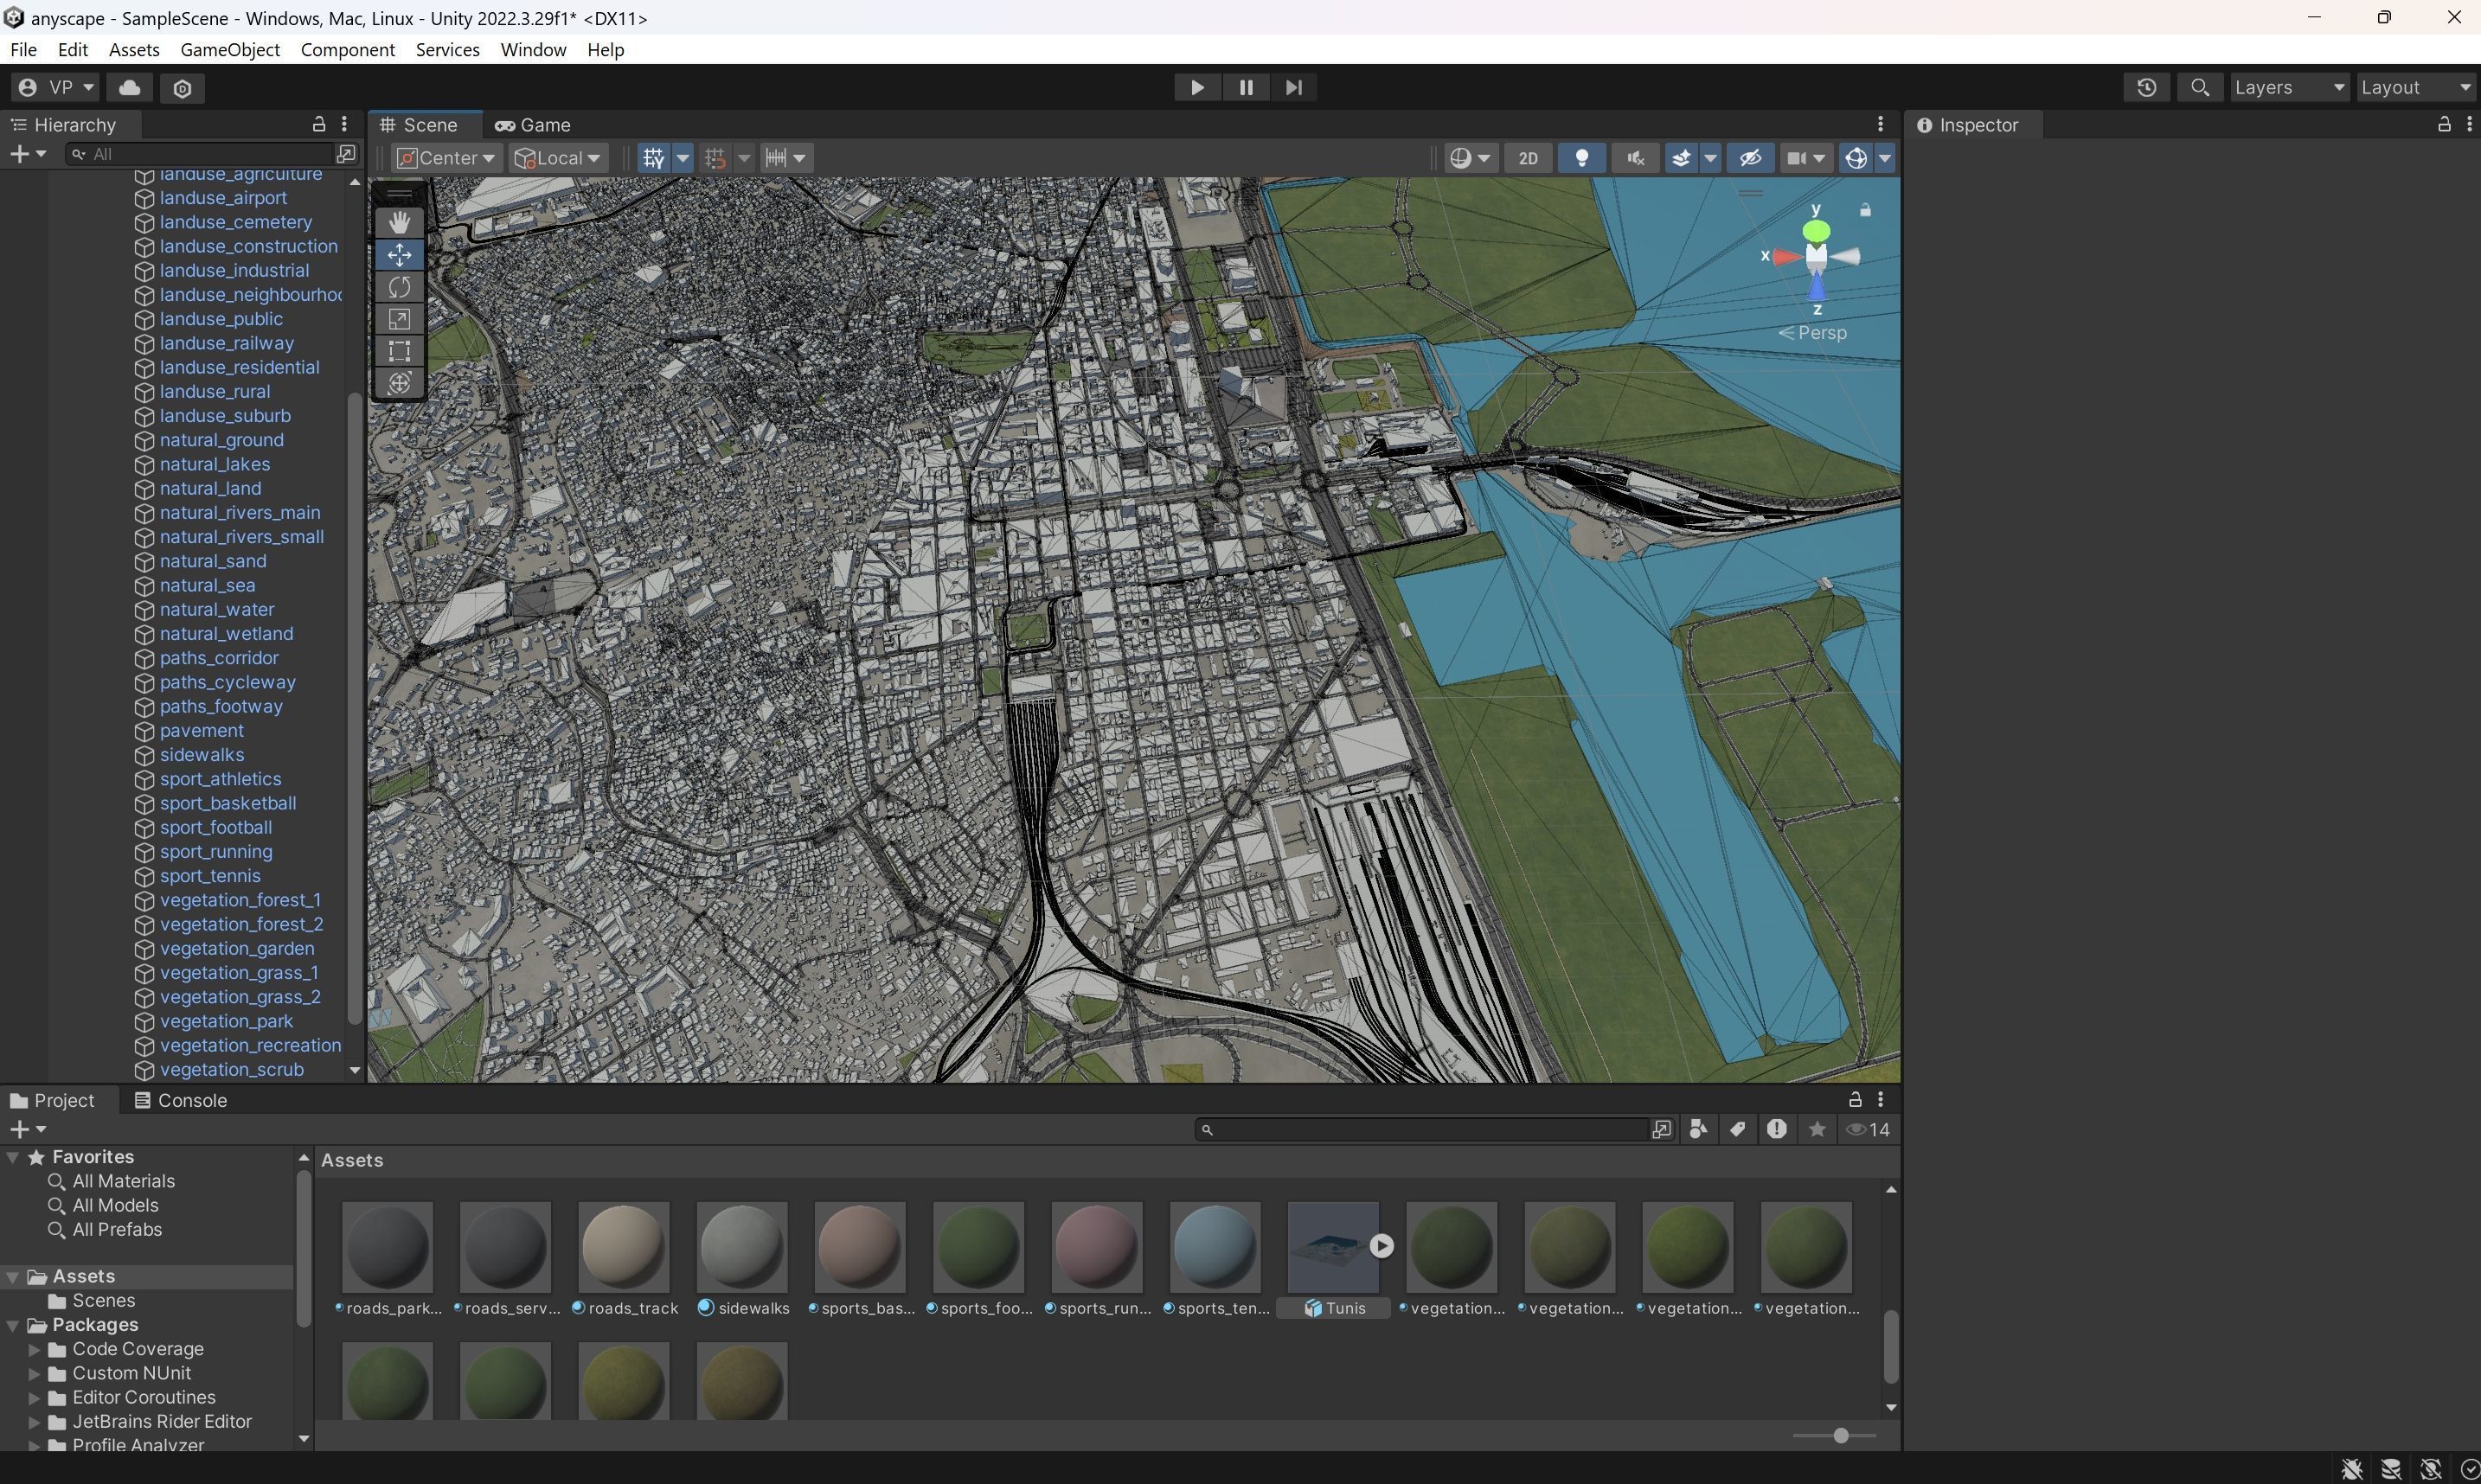
Task: Adjust the asset thumbnail size slider
Action: 1840,1436
